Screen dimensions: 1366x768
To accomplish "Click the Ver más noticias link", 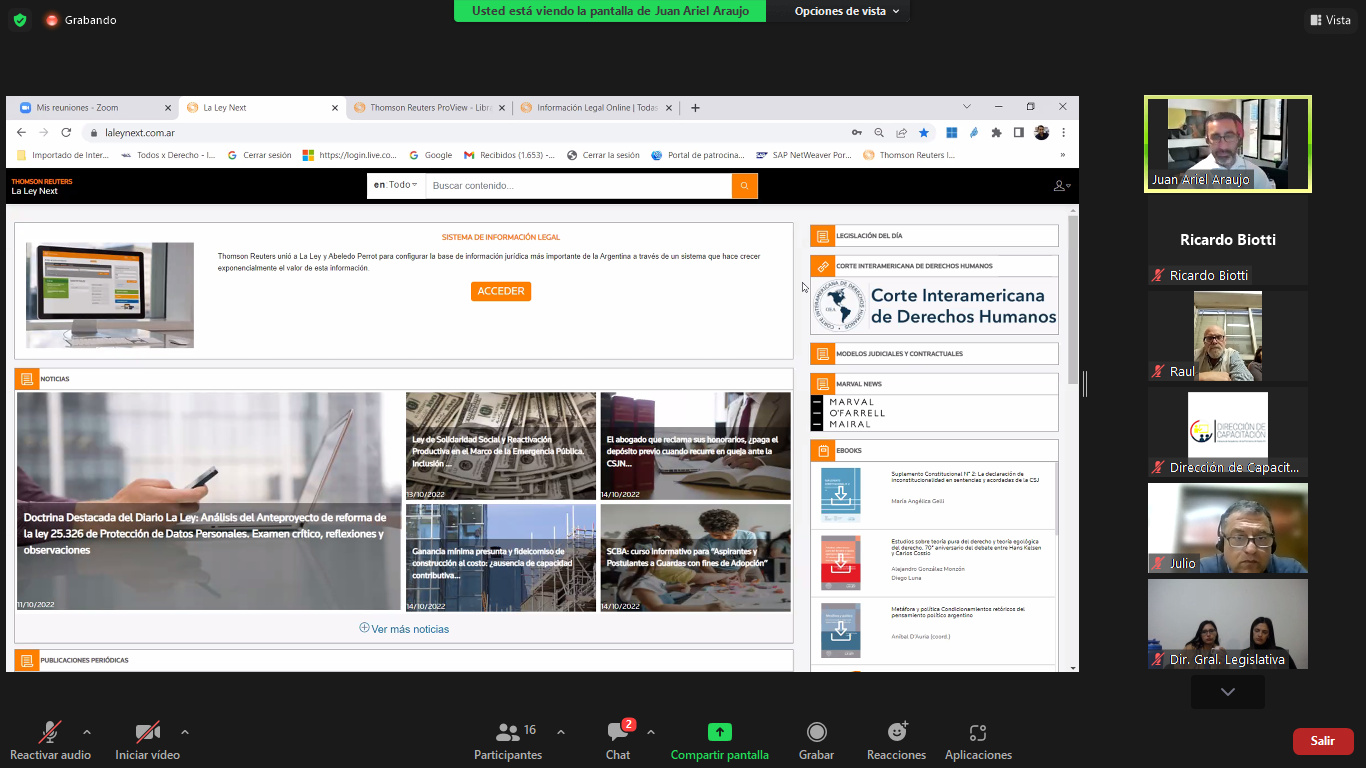I will pos(404,629).
